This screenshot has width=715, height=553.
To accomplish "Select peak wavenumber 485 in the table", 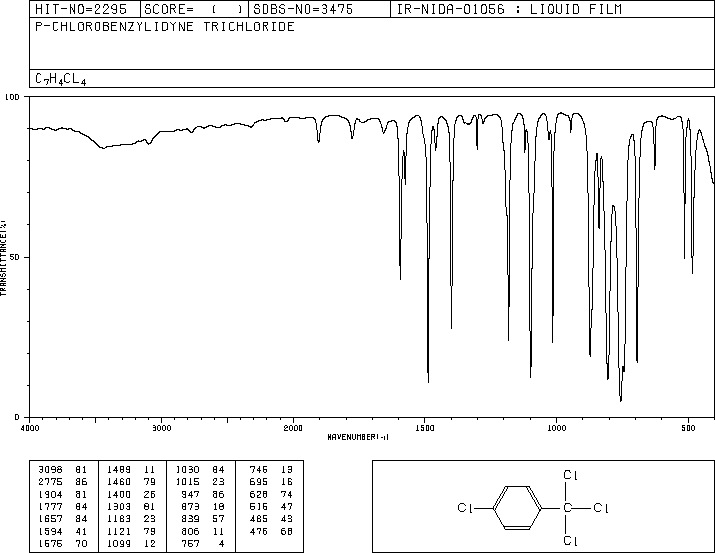I will tap(259, 519).
